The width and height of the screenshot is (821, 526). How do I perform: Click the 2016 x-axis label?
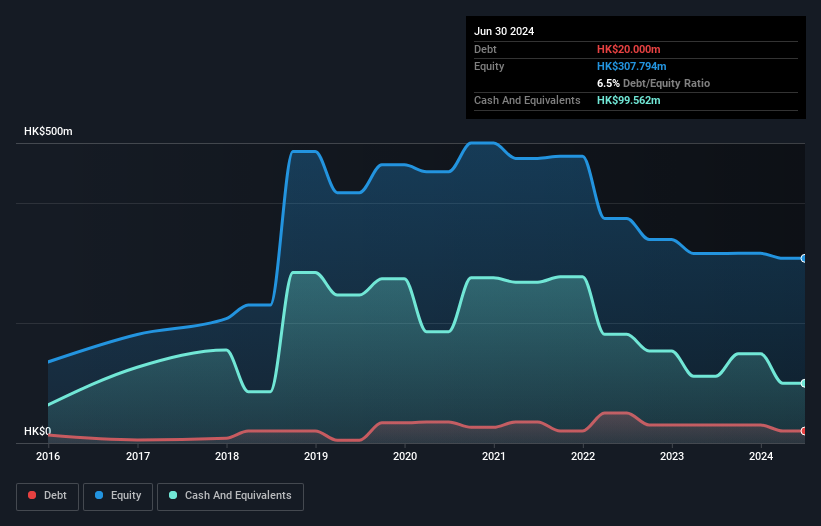48,456
